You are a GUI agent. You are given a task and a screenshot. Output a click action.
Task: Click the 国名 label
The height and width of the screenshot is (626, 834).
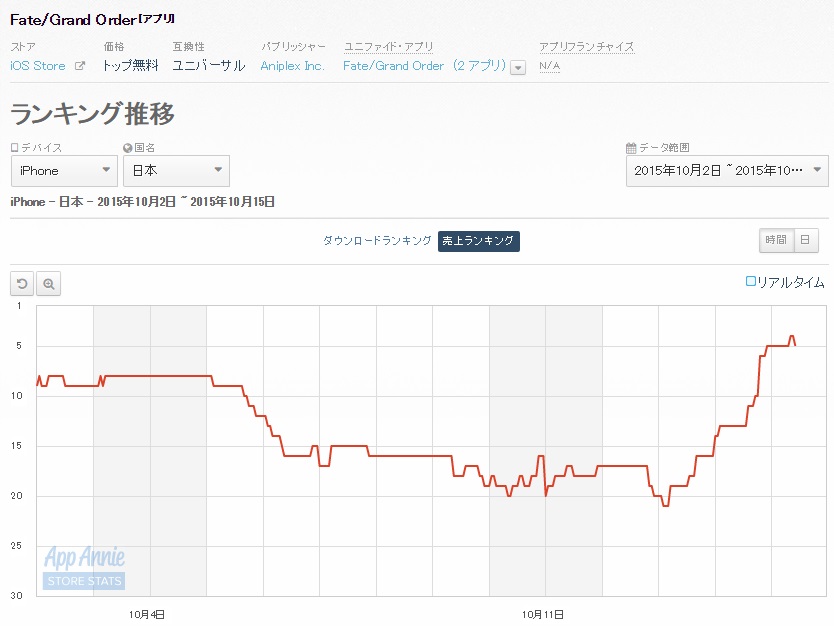pyautogui.click(x=144, y=148)
